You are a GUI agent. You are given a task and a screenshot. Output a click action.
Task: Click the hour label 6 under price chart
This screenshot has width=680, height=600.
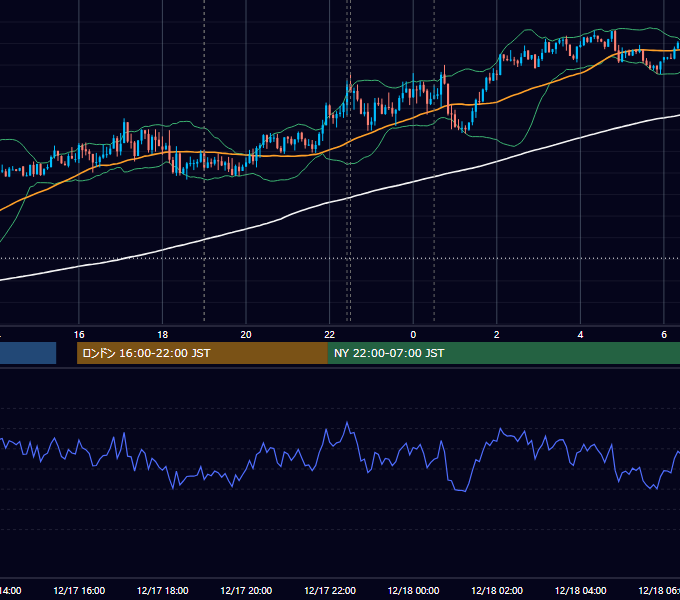click(664, 335)
